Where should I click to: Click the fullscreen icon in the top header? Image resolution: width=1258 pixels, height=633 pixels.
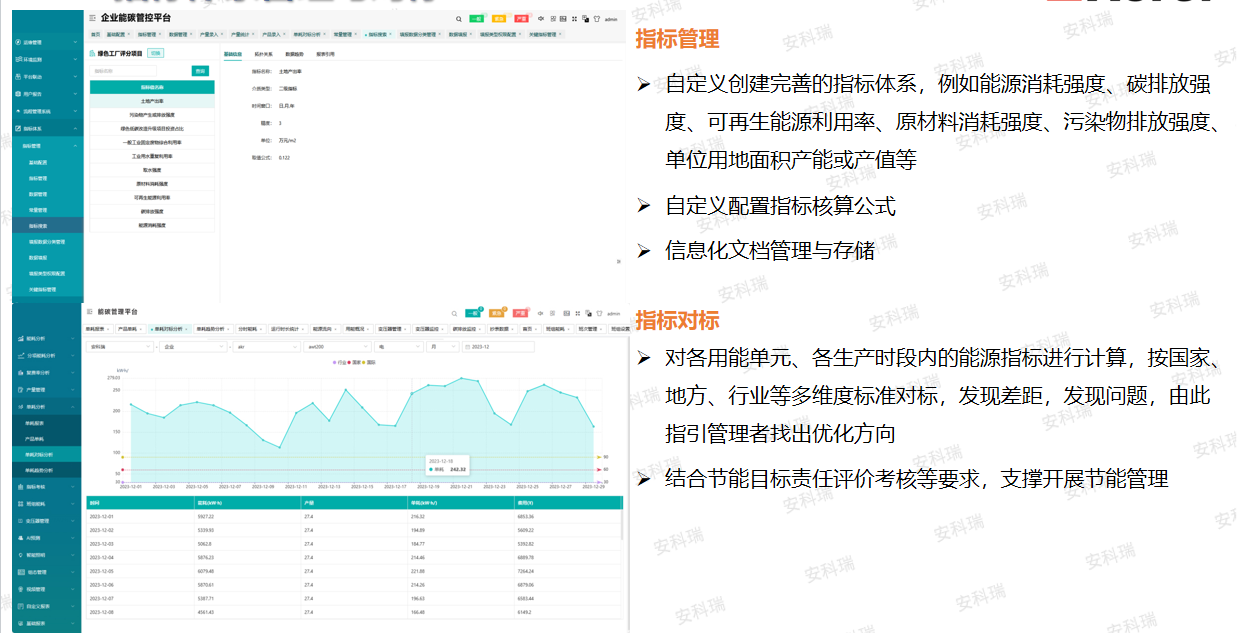tap(574, 19)
